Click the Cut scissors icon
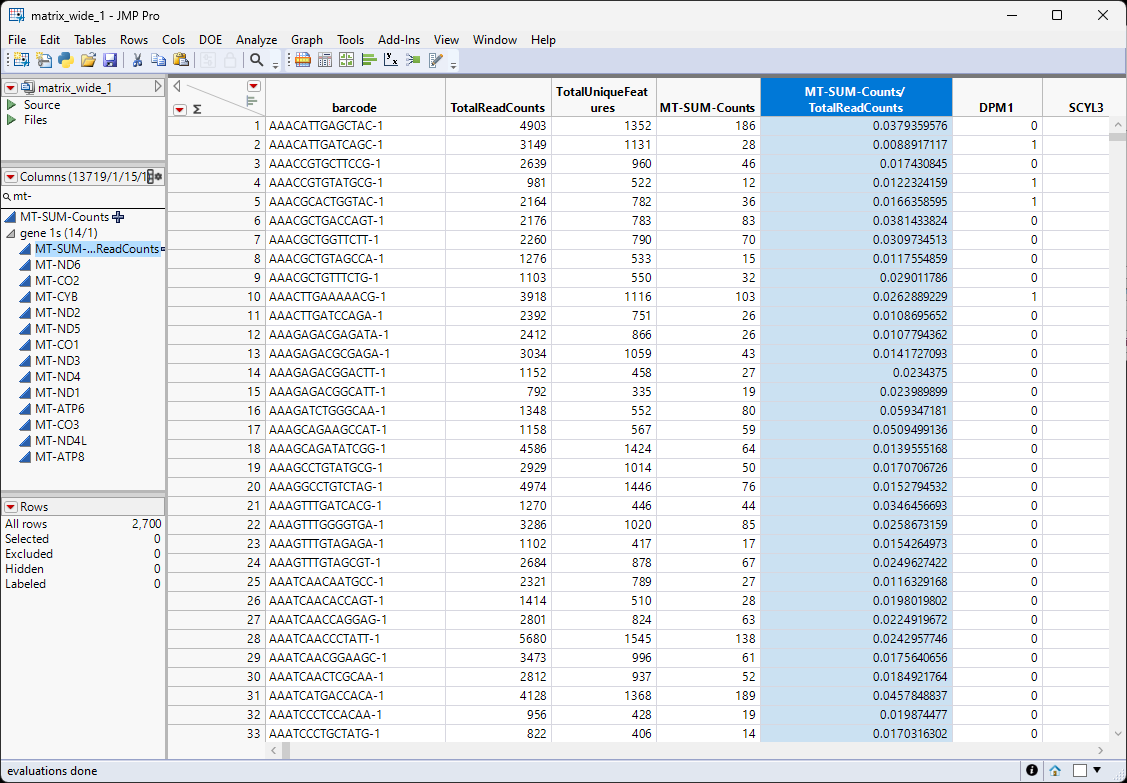Viewport: 1127px width, 783px height. click(137, 61)
